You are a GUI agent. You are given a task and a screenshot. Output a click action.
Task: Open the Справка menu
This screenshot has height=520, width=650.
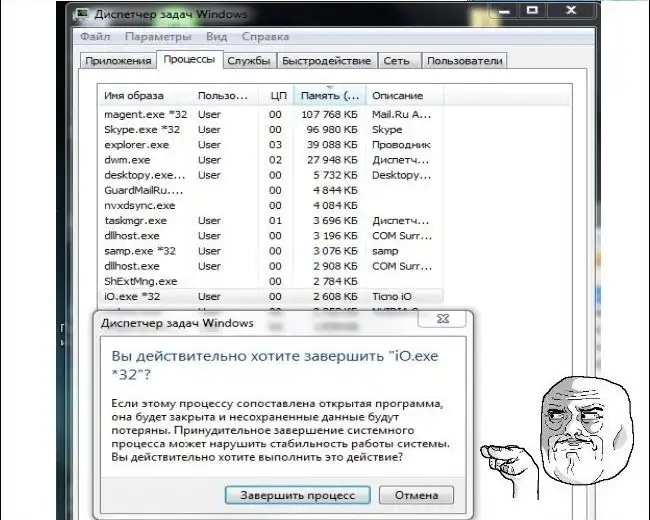coord(265,37)
